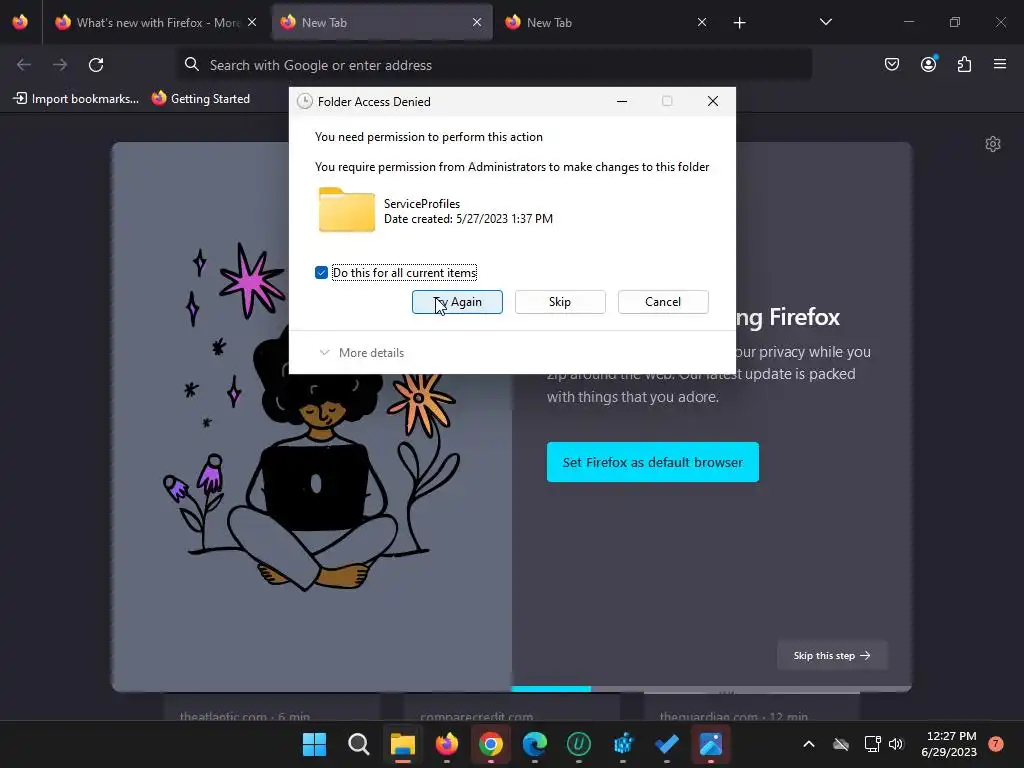Show hidden system tray icons
The height and width of the screenshot is (768, 1024).
coord(808,744)
